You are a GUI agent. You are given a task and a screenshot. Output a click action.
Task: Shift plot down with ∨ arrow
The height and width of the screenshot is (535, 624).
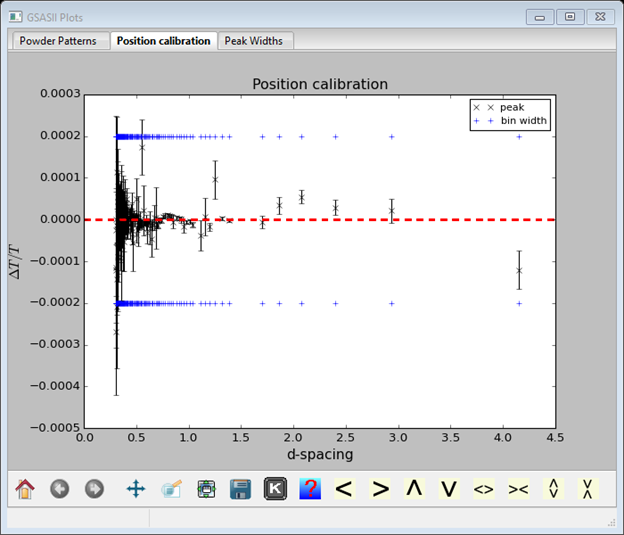(x=449, y=489)
